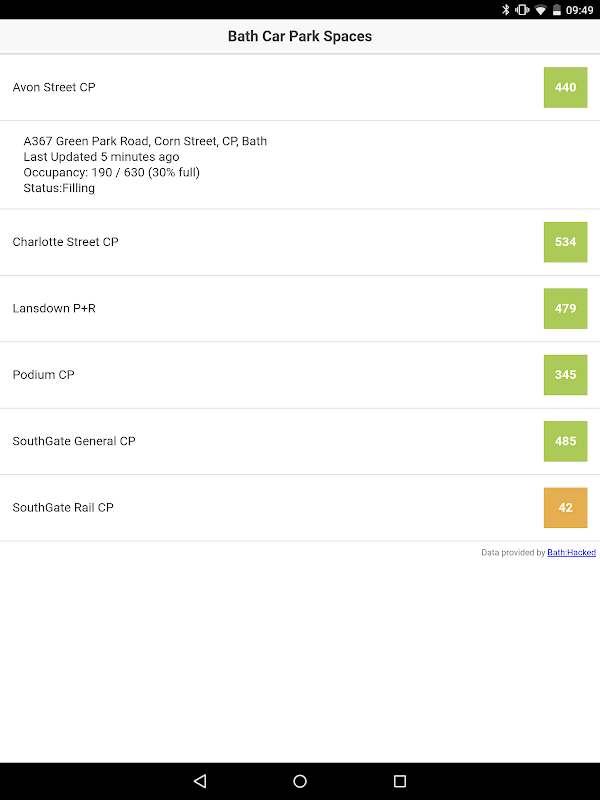600x800 pixels.
Task: Open the Bath:Hacked data provider link
Action: [x=571, y=553]
